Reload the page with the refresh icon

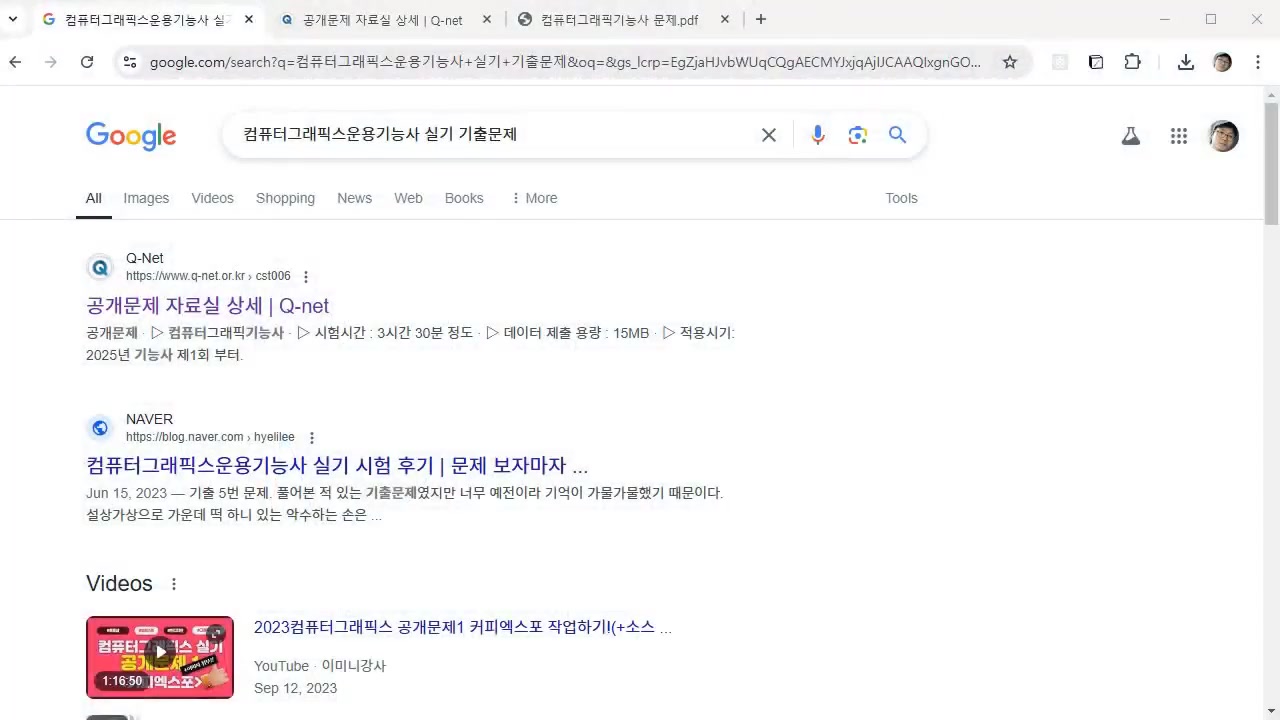click(87, 62)
